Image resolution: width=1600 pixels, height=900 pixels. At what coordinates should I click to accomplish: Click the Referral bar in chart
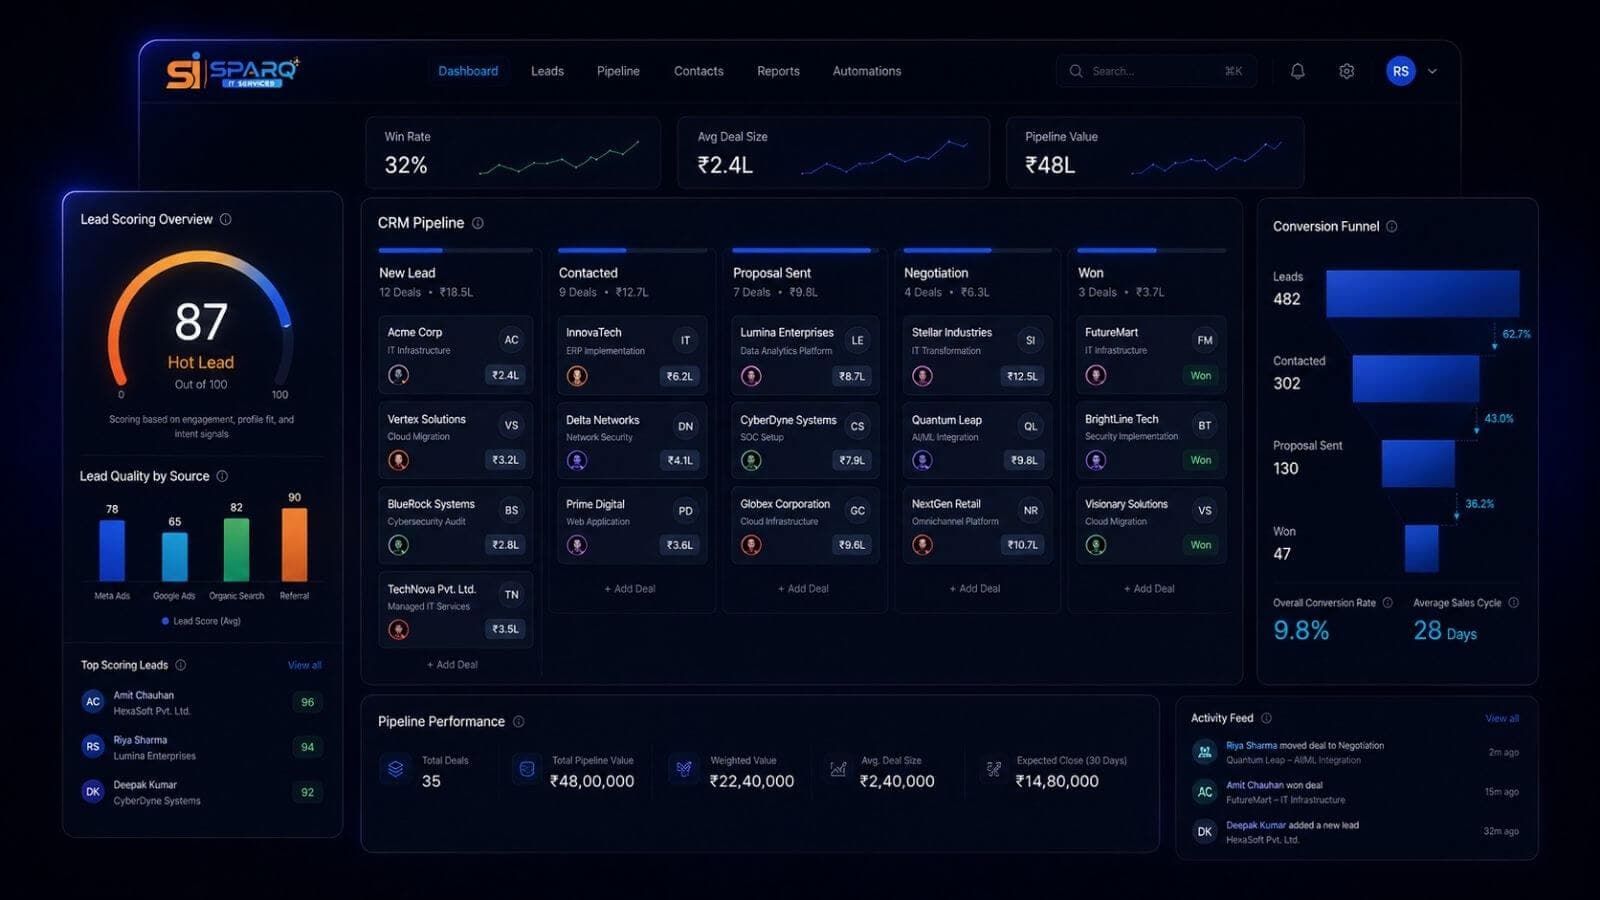294,544
